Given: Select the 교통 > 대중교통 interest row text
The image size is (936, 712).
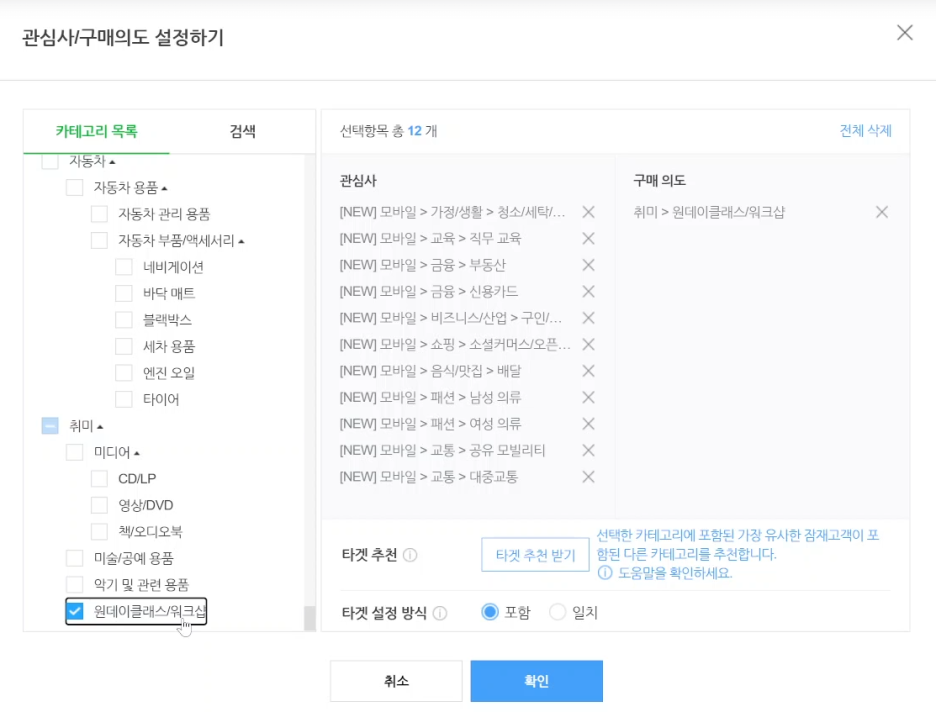Looking at the screenshot, I should (x=429, y=477).
